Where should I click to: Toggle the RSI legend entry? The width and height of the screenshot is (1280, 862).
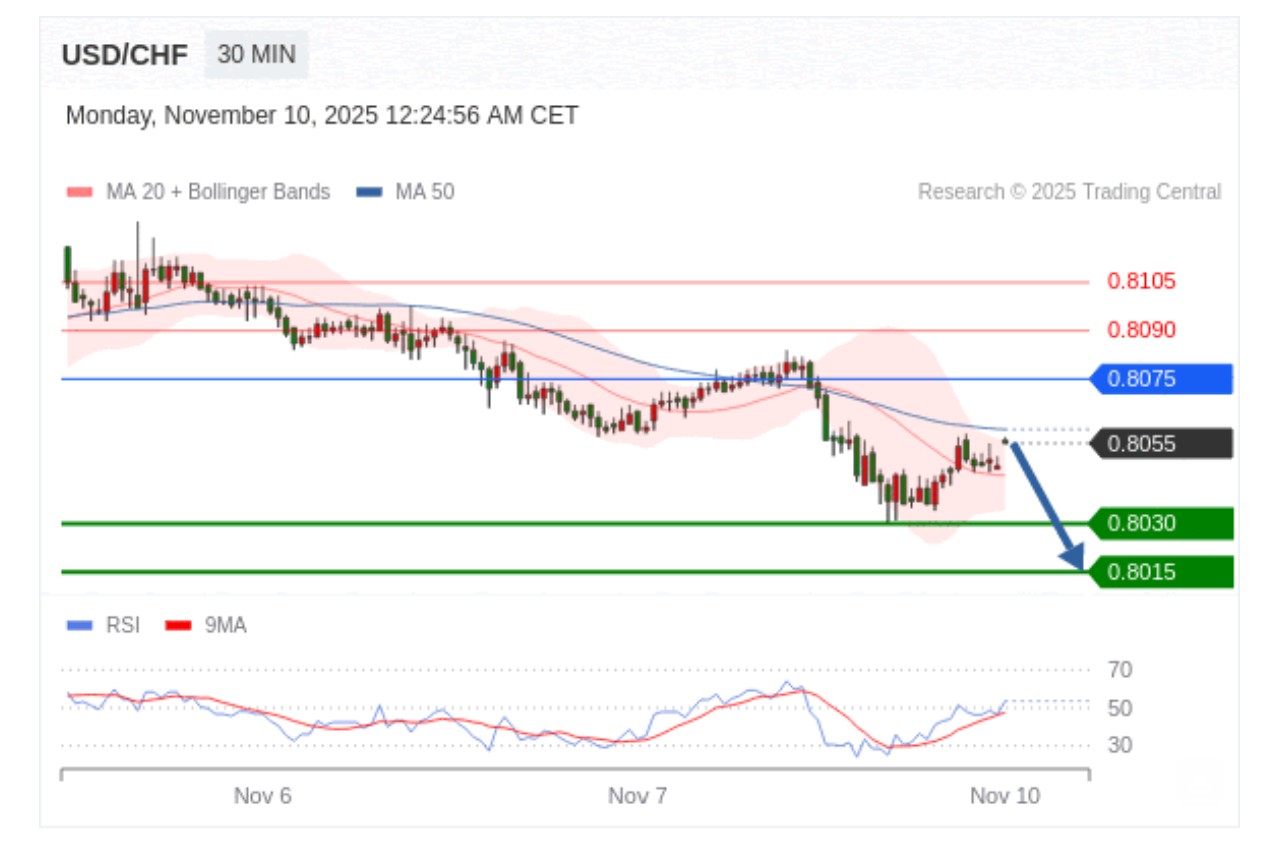click(x=122, y=626)
